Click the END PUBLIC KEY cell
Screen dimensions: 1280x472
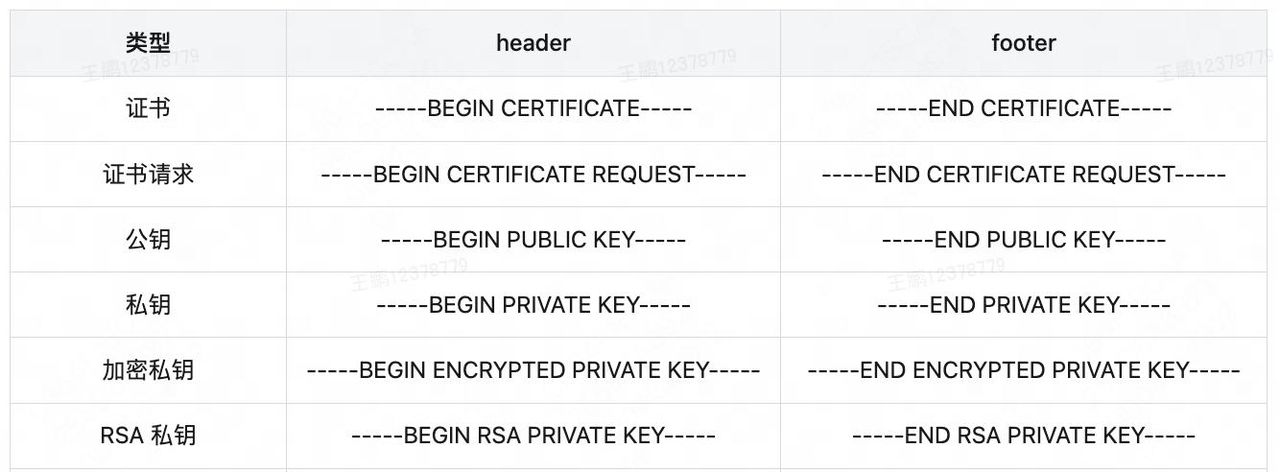coord(1023,239)
